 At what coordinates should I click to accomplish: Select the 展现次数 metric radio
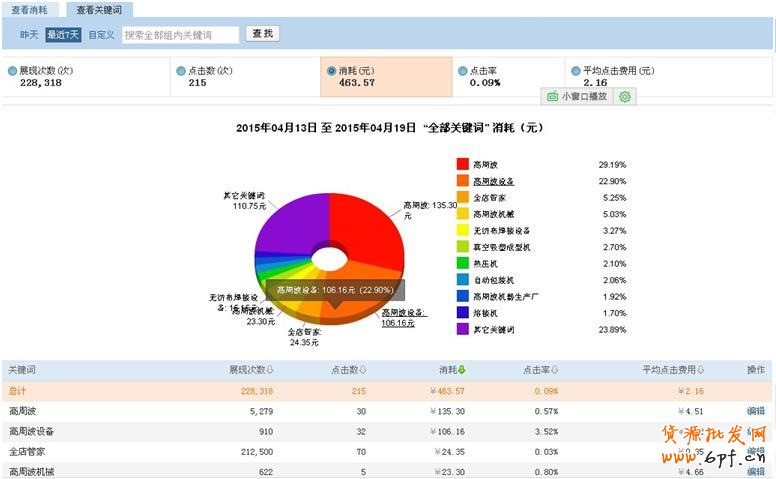(12, 71)
